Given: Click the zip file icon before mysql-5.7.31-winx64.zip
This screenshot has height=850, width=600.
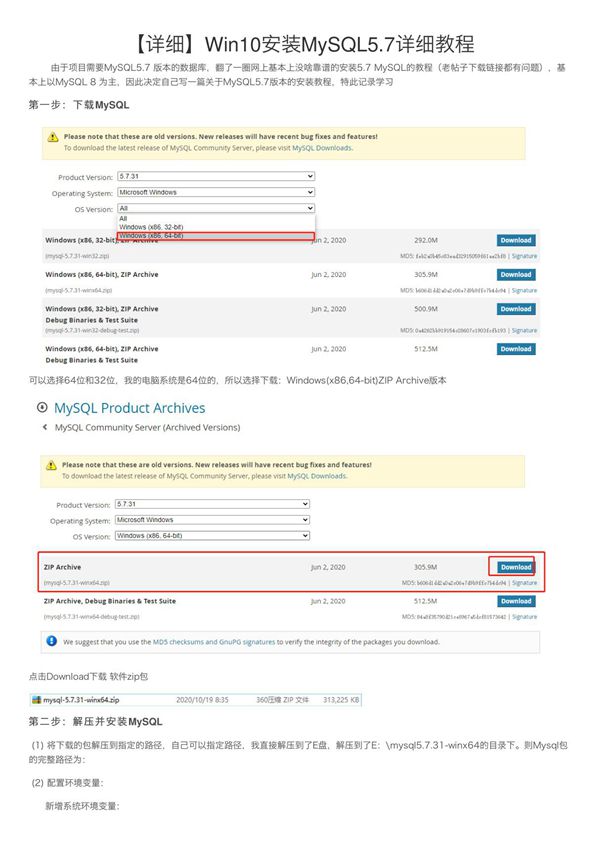Looking at the screenshot, I should [x=40, y=700].
